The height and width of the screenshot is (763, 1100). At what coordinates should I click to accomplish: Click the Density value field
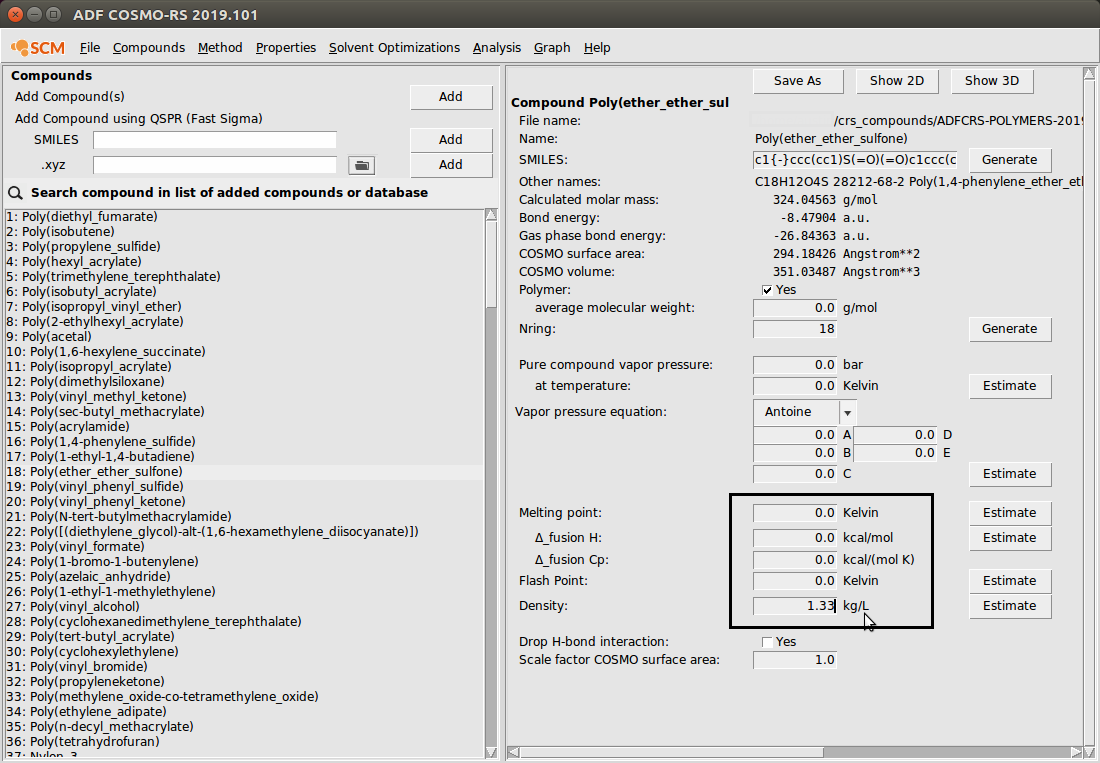pyautogui.click(x=795, y=606)
